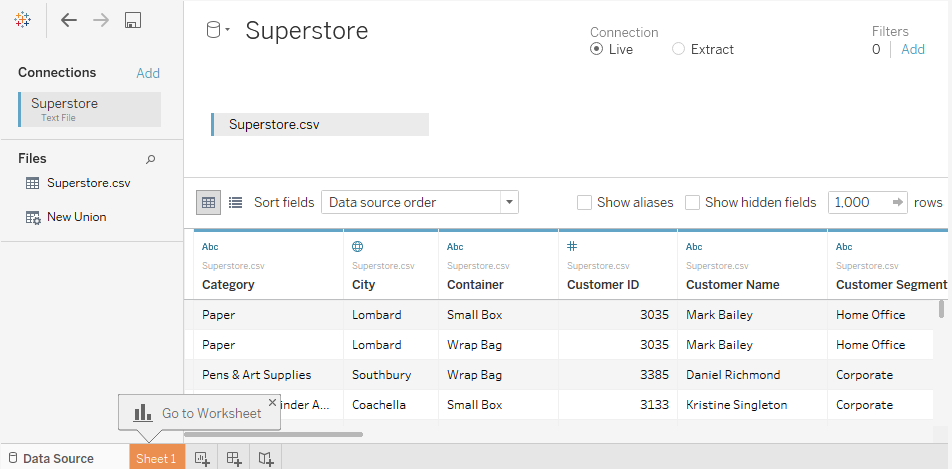Viewport: 952px width, 469px height.
Task: Click Go to Worksheet label
Action: click(211, 413)
